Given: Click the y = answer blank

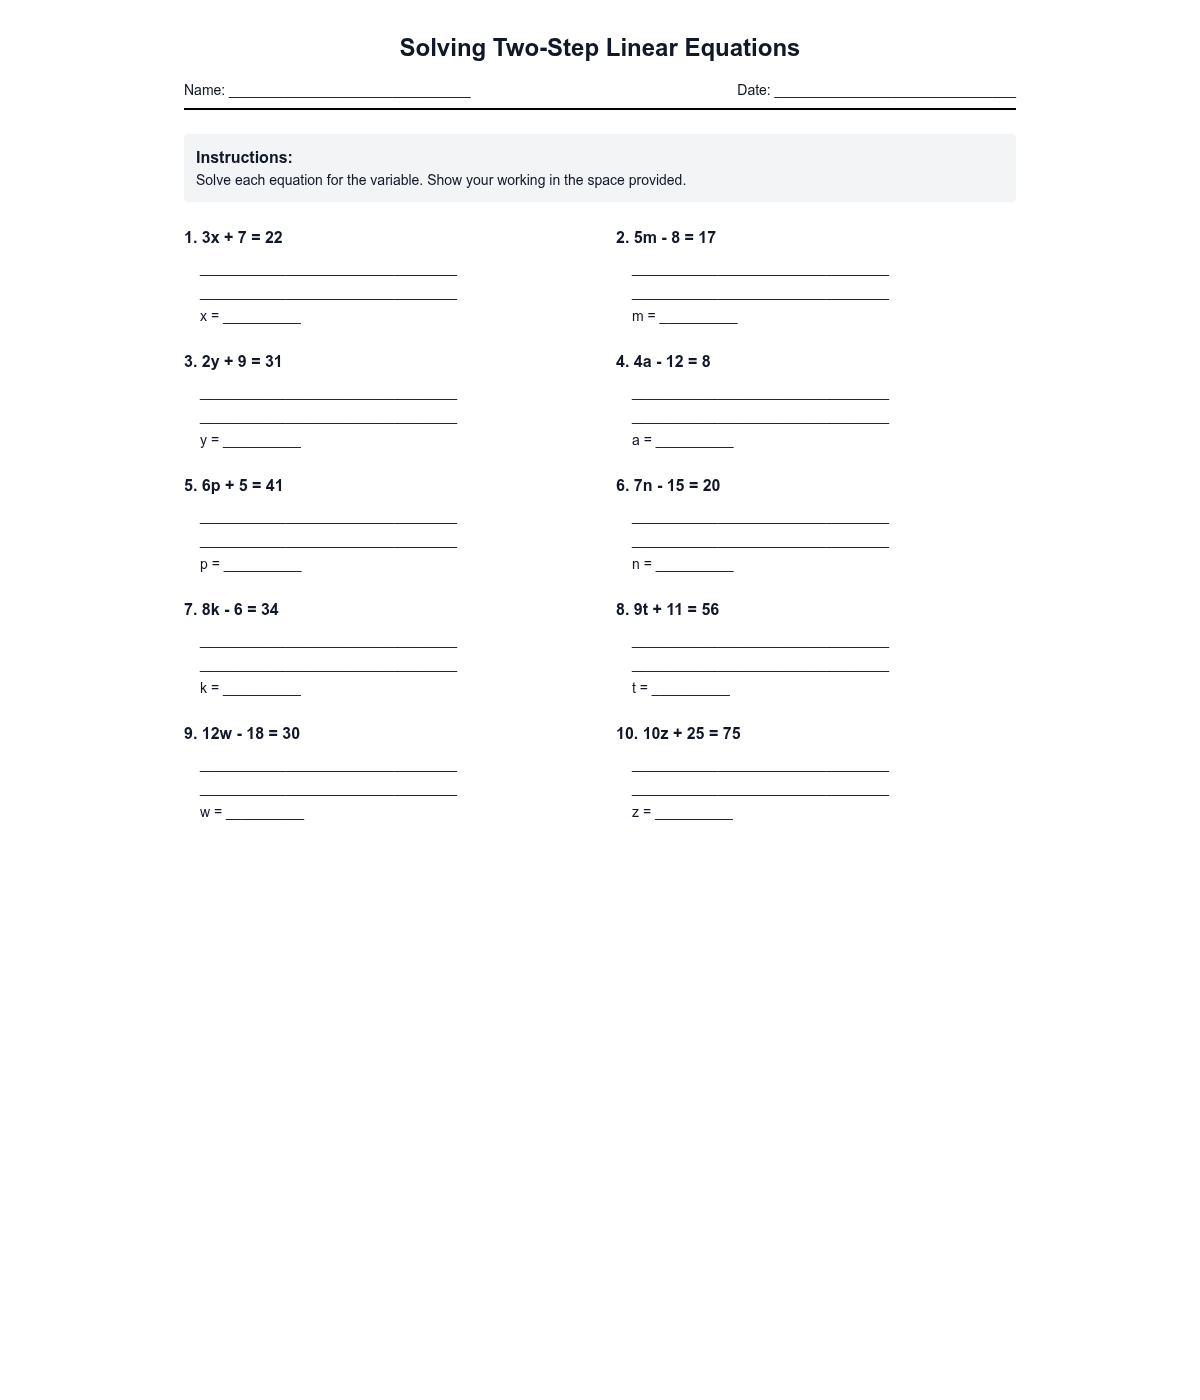Looking at the screenshot, I should pos(261,440).
